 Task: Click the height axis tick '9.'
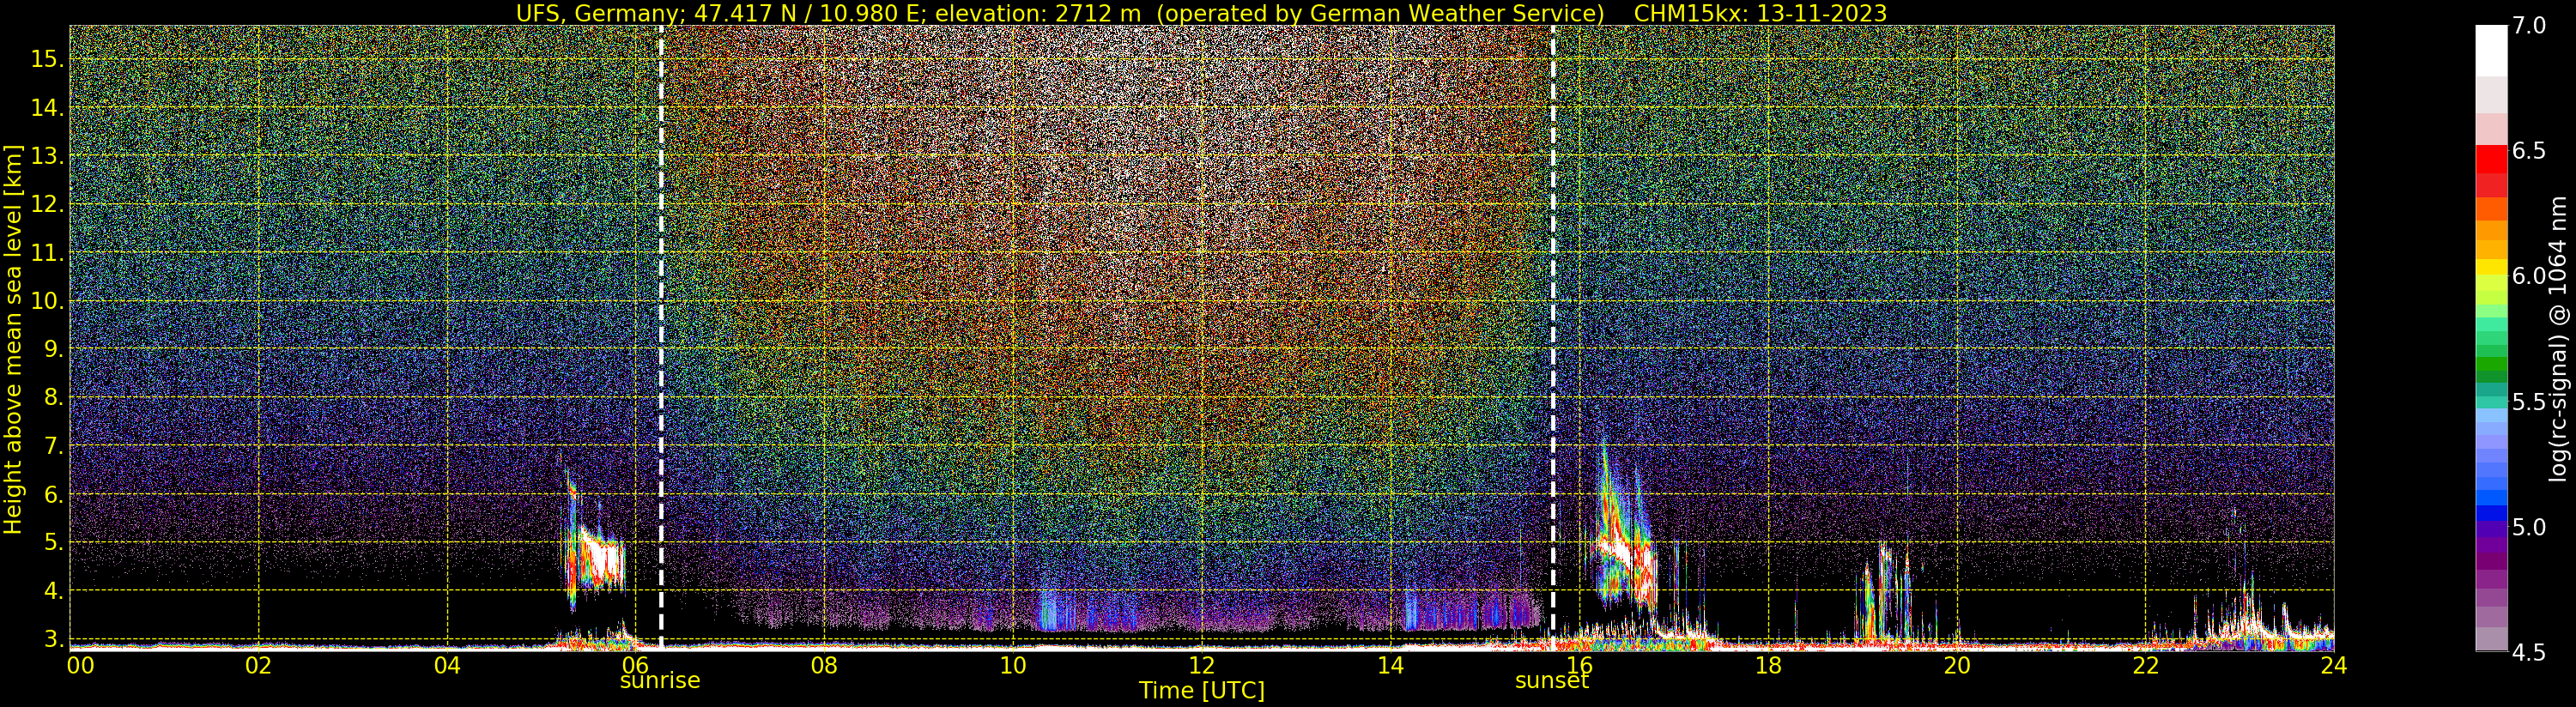click(53, 349)
